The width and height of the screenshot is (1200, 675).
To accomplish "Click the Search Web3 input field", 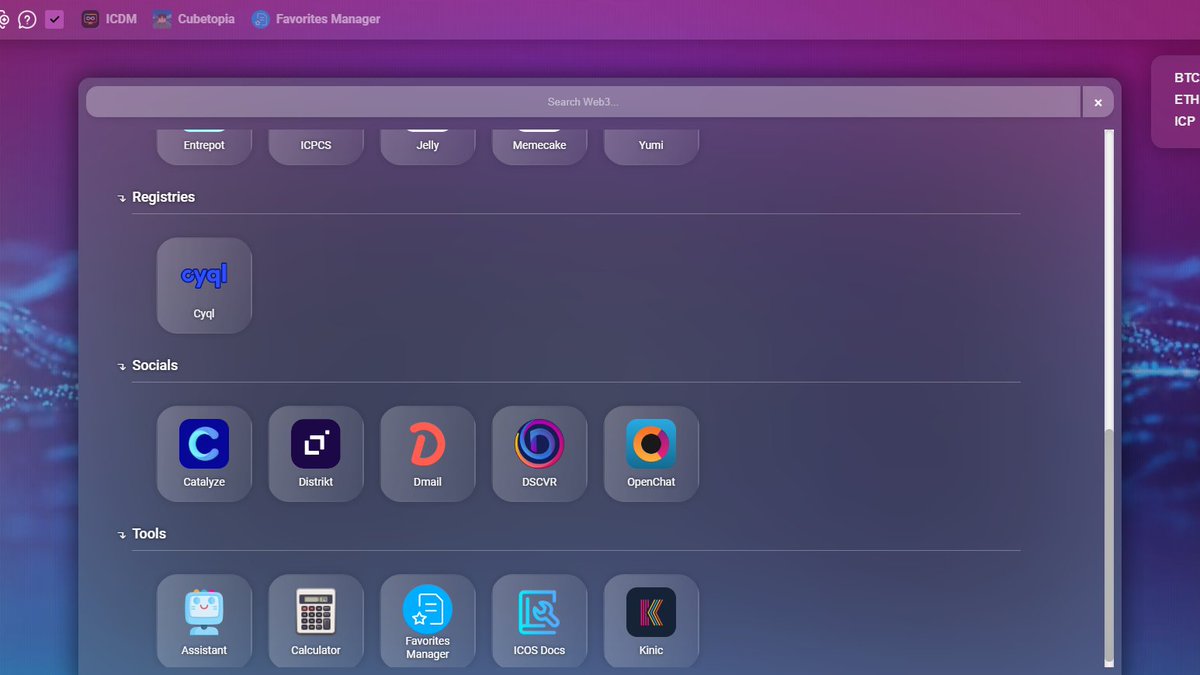I will (x=583, y=102).
